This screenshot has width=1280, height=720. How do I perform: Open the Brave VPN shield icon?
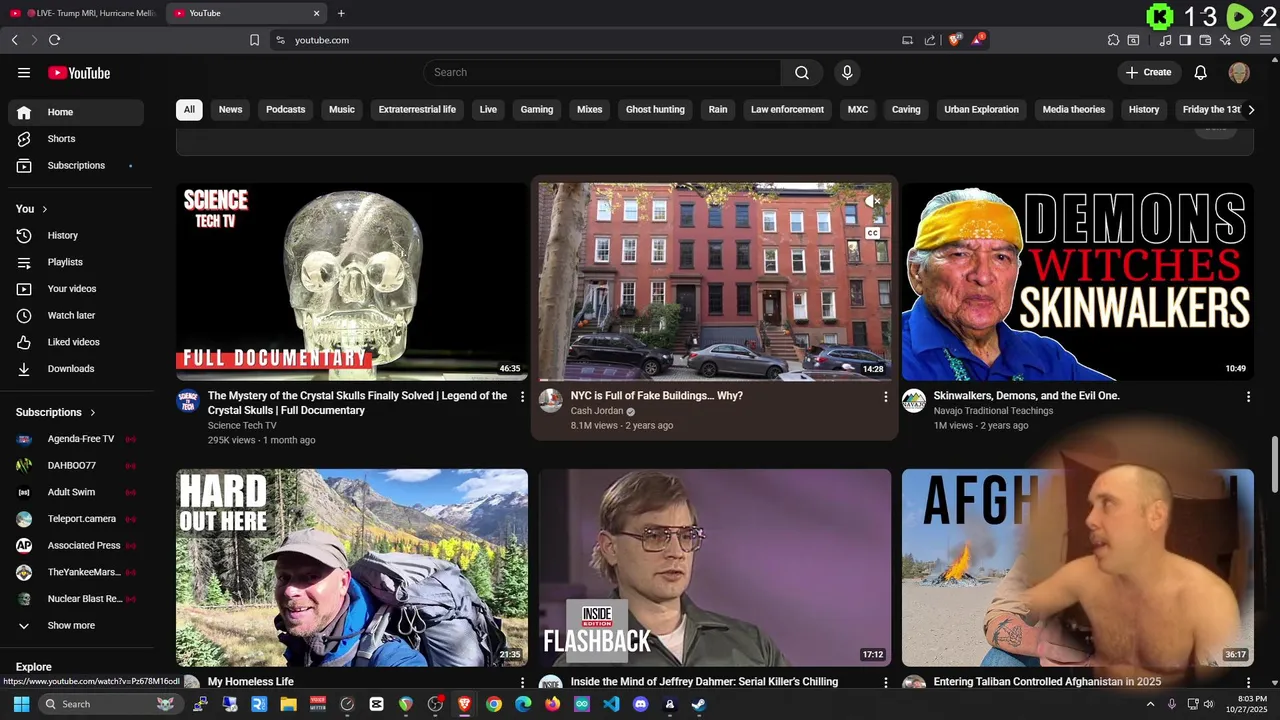pyautogui.click(x=1245, y=40)
